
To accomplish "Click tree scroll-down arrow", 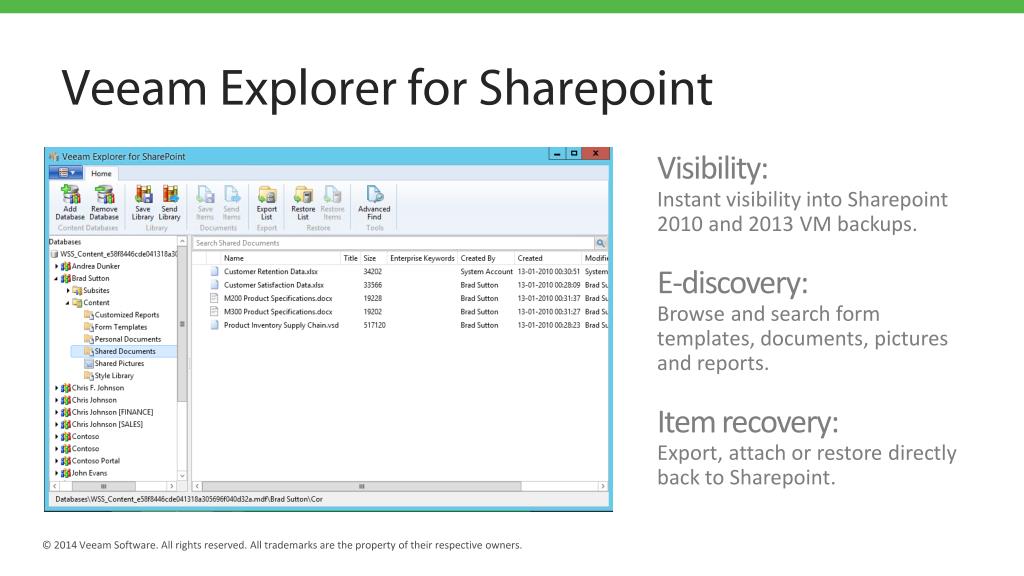I will pos(182,476).
